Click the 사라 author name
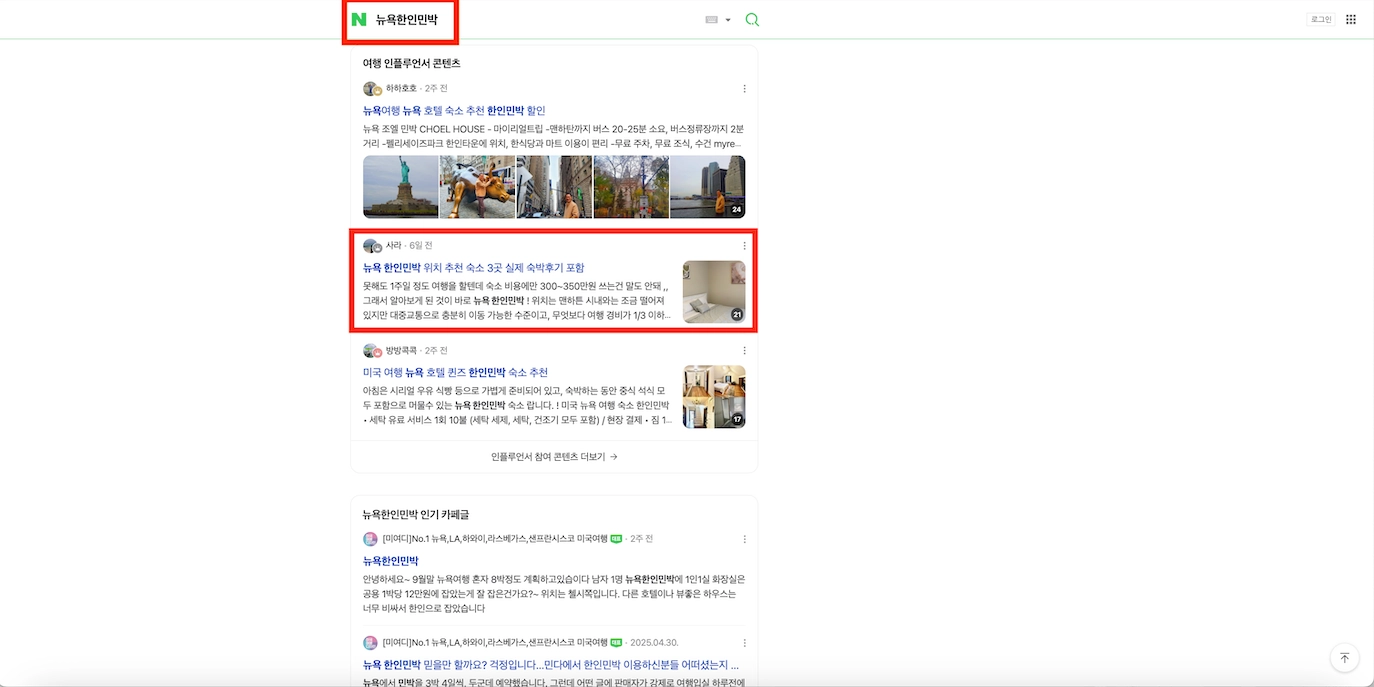1374x687 pixels. tap(393, 245)
